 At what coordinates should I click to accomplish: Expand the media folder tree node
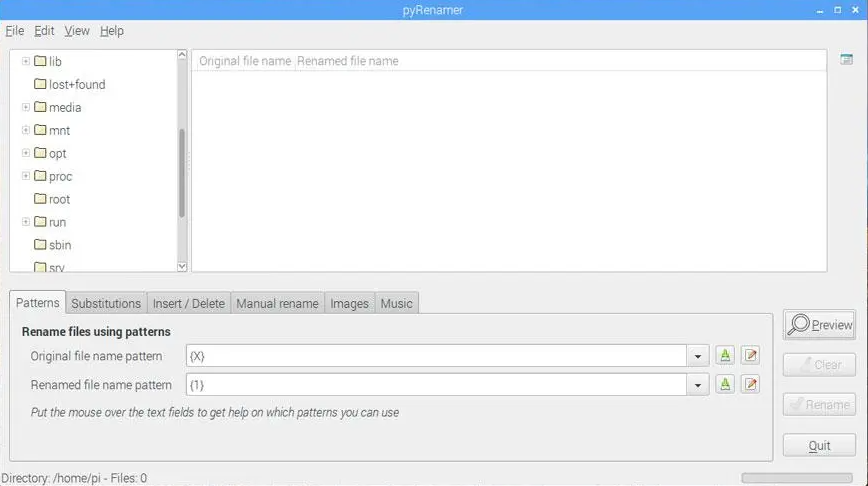[25, 107]
